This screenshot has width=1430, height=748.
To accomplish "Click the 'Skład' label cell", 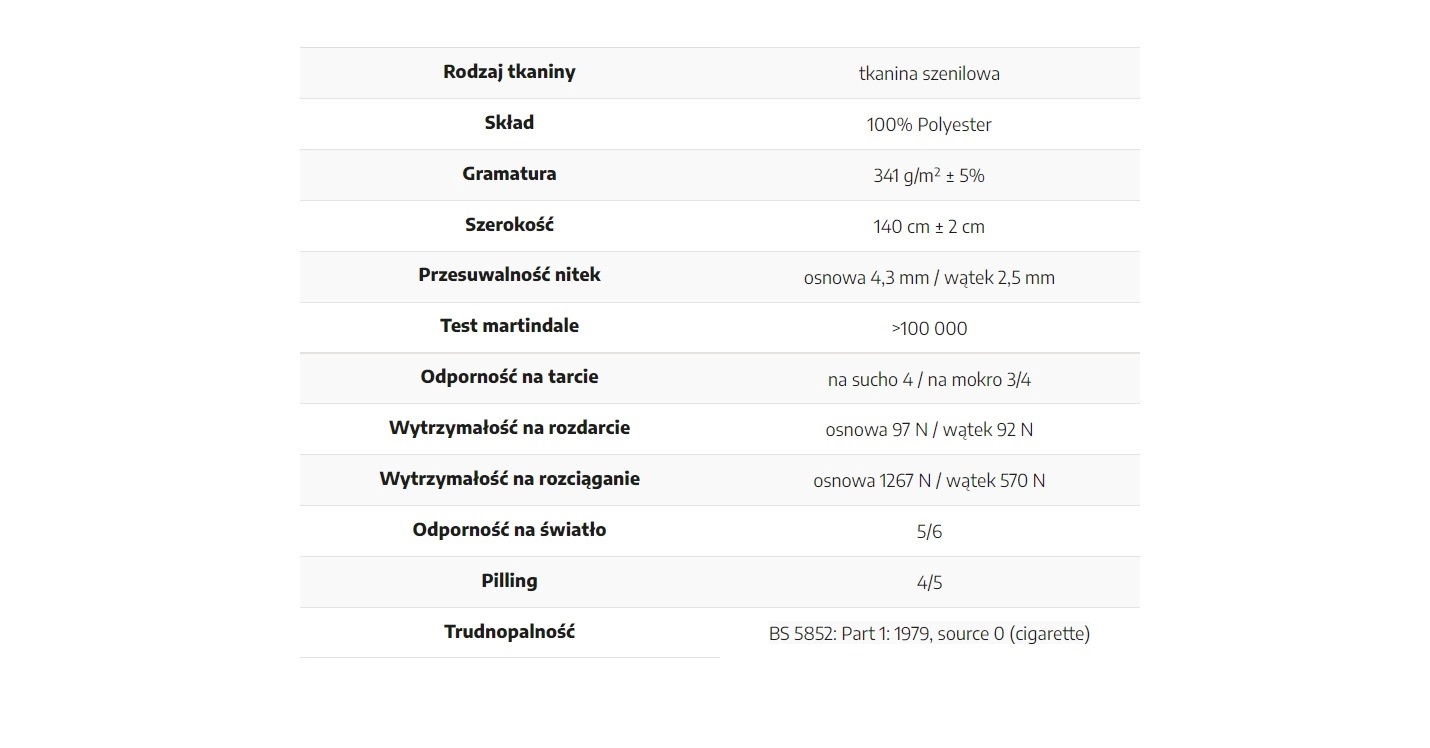I will (509, 123).
